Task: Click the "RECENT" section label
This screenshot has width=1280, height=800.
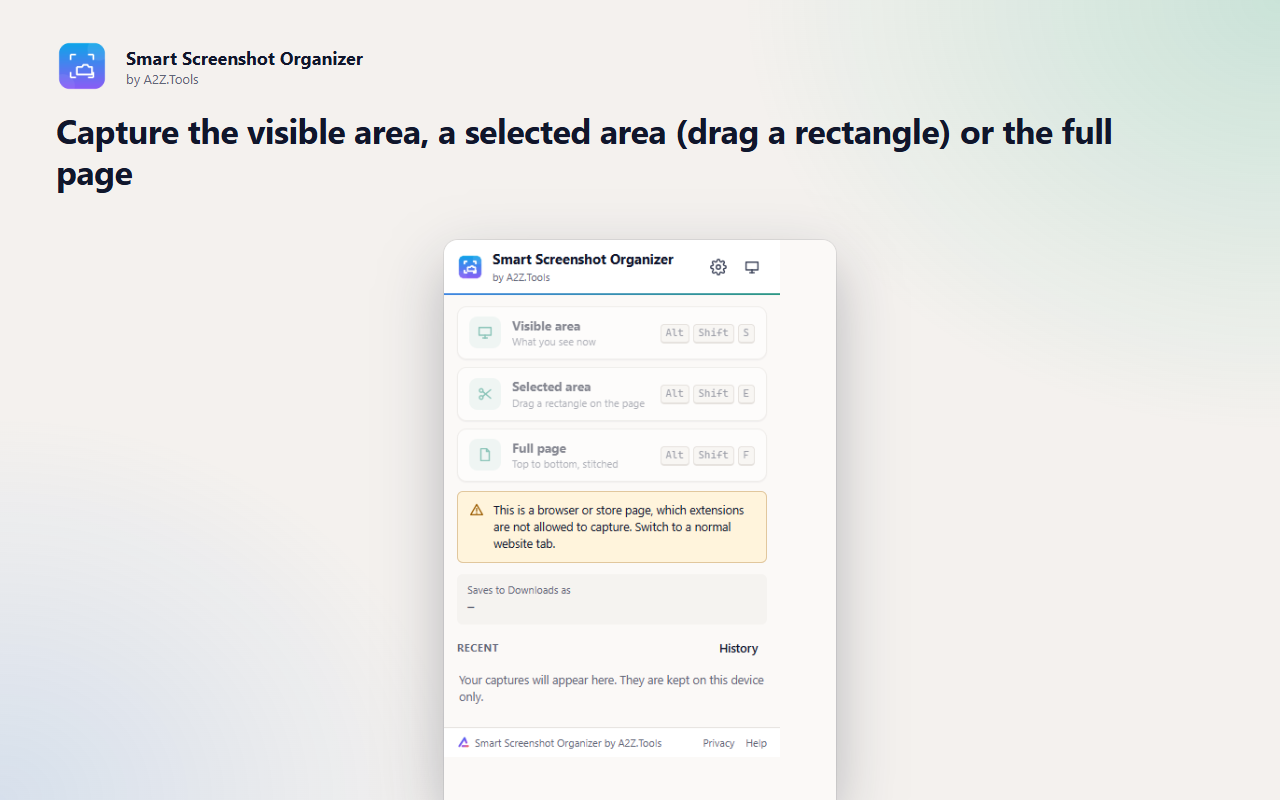Action: click(478, 648)
